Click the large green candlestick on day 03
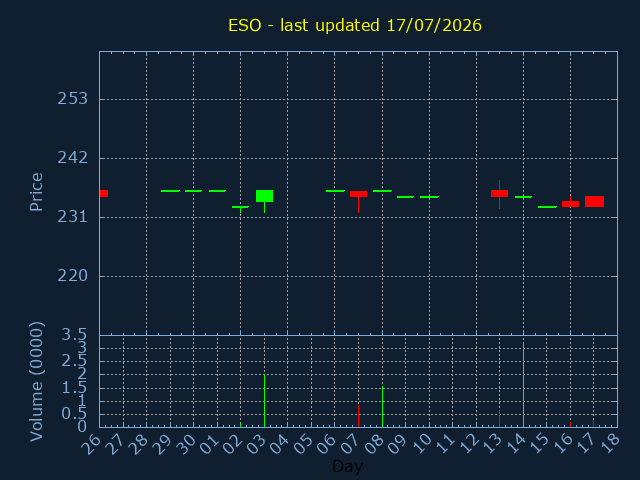The image size is (640, 480). click(264, 196)
